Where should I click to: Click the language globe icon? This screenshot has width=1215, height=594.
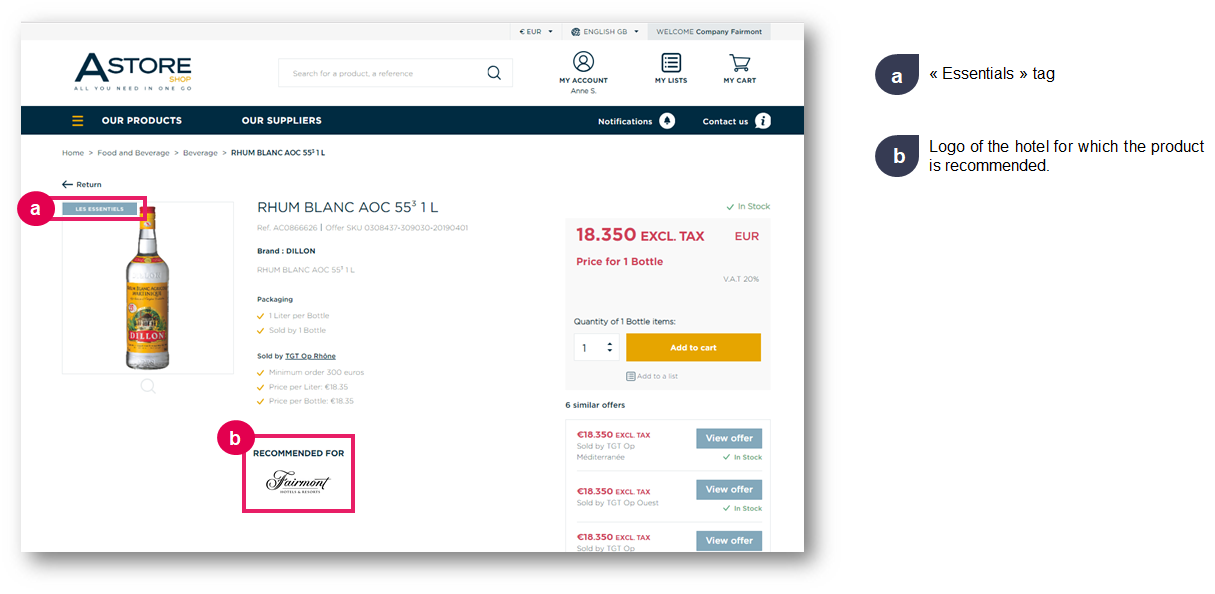pos(576,32)
